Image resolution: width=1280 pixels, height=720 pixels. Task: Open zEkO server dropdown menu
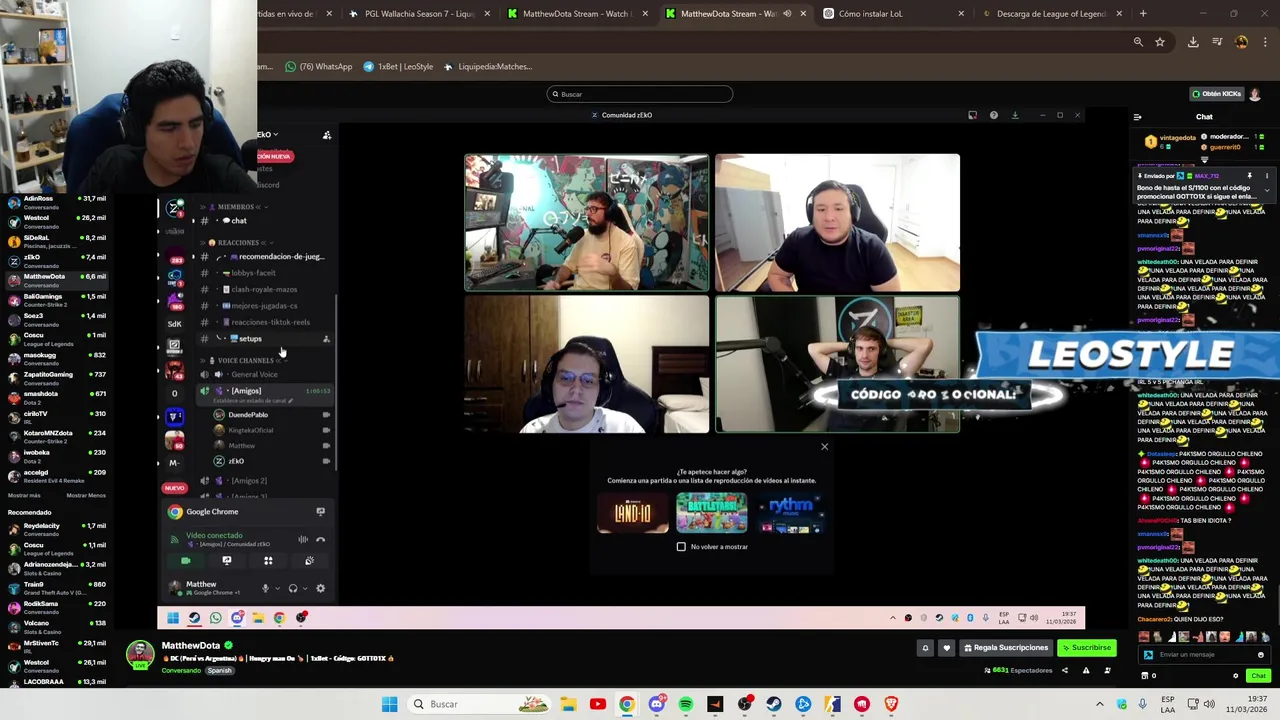pyautogui.click(x=268, y=134)
